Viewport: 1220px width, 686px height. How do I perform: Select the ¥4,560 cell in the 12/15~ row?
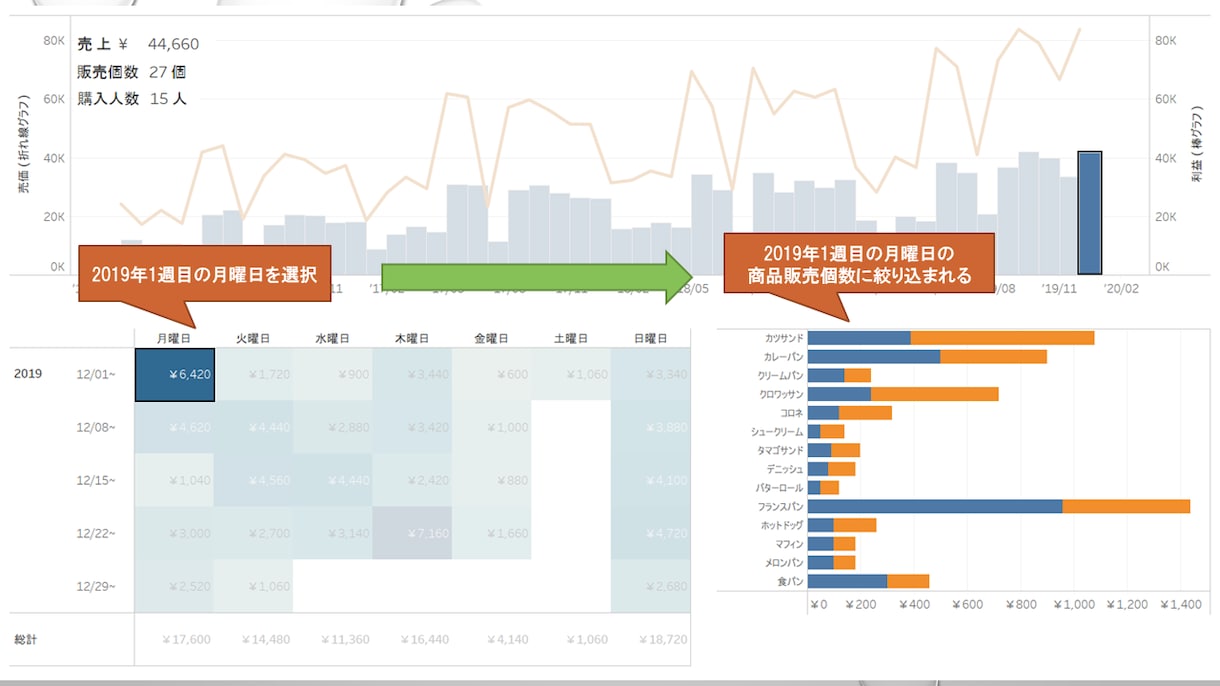(254, 480)
